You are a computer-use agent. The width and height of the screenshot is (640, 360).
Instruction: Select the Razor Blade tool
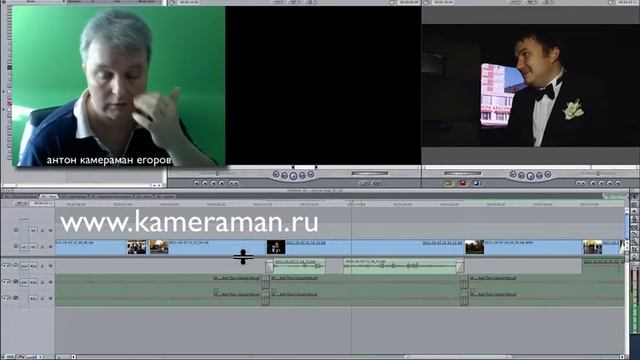point(635,234)
